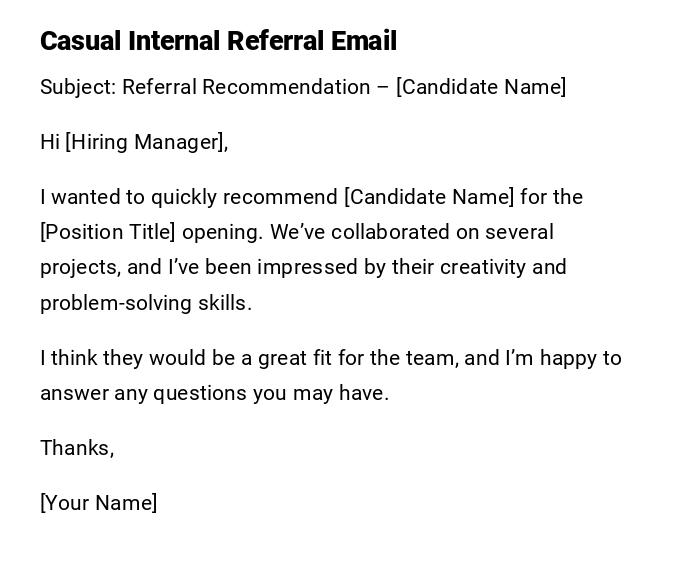Click the Thanks, closing line
This screenshot has height=566, width=700.
pos(77,448)
